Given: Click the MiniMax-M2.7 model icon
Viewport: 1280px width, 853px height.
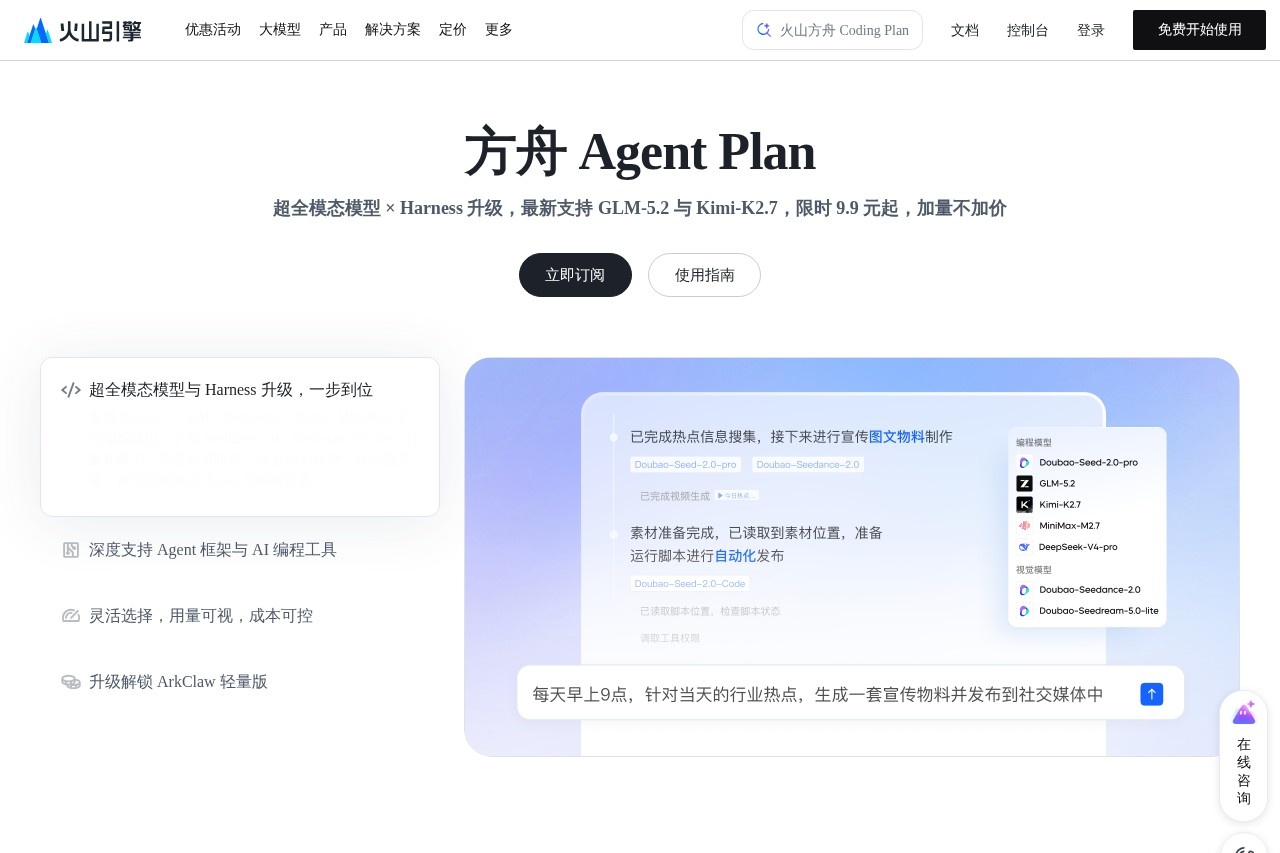Looking at the screenshot, I should 1024,526.
